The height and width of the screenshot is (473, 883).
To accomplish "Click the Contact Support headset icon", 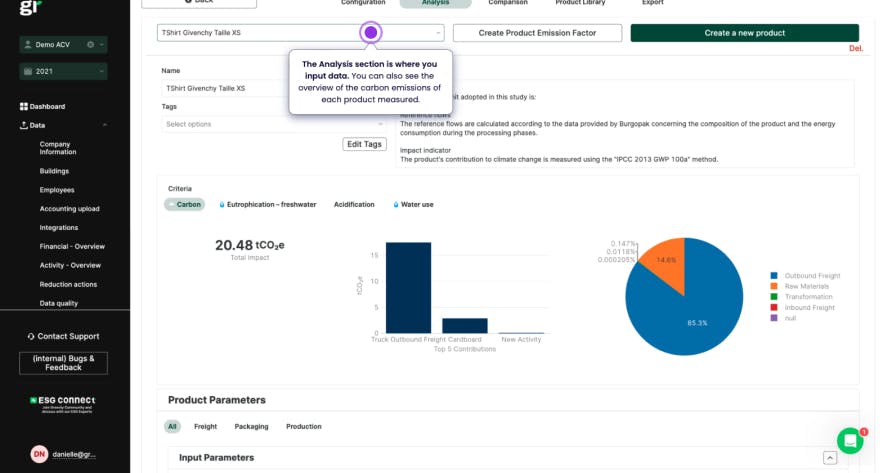I will 31,336.
